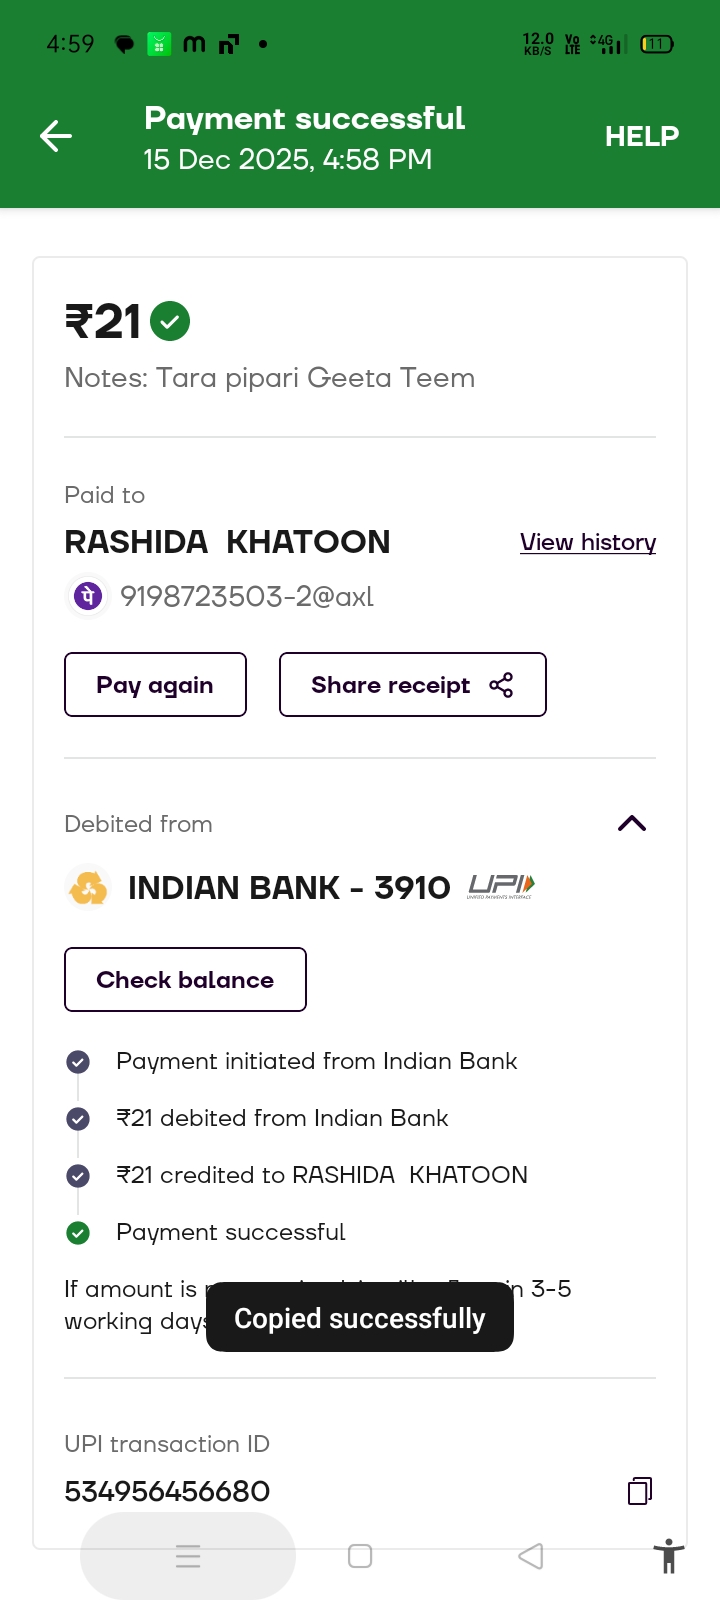Tap the PhonePe logo beside UPI ID

pyautogui.click(x=87, y=597)
